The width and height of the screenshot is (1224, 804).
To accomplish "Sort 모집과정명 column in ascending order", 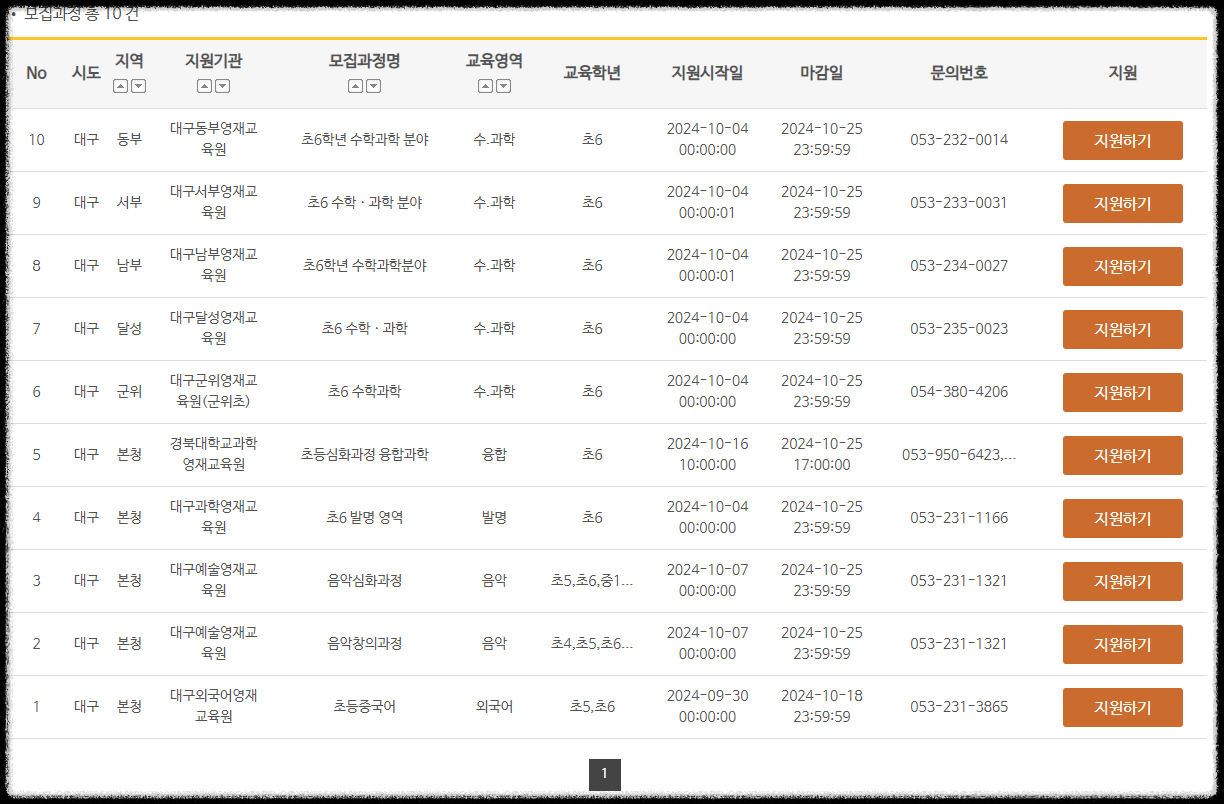I will 355,87.
